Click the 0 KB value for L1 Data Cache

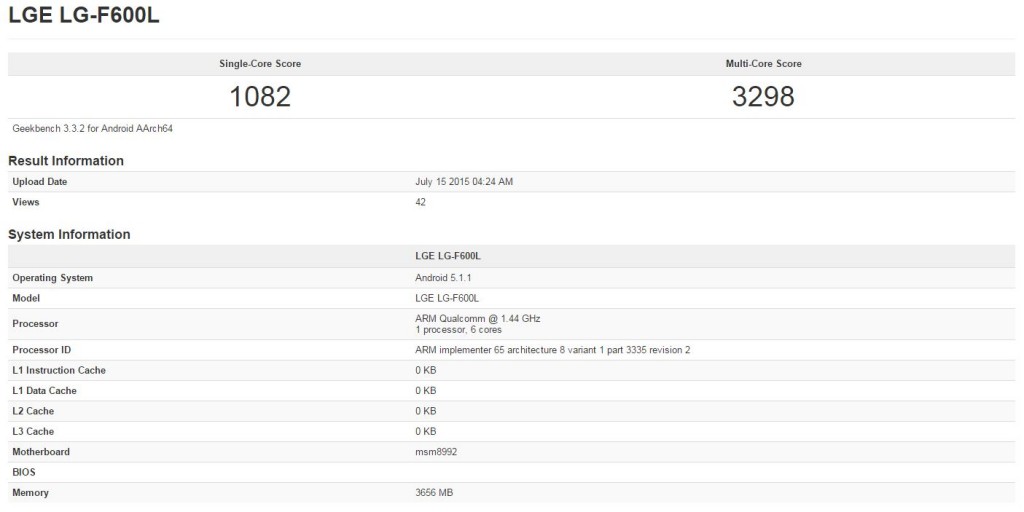[x=426, y=391]
